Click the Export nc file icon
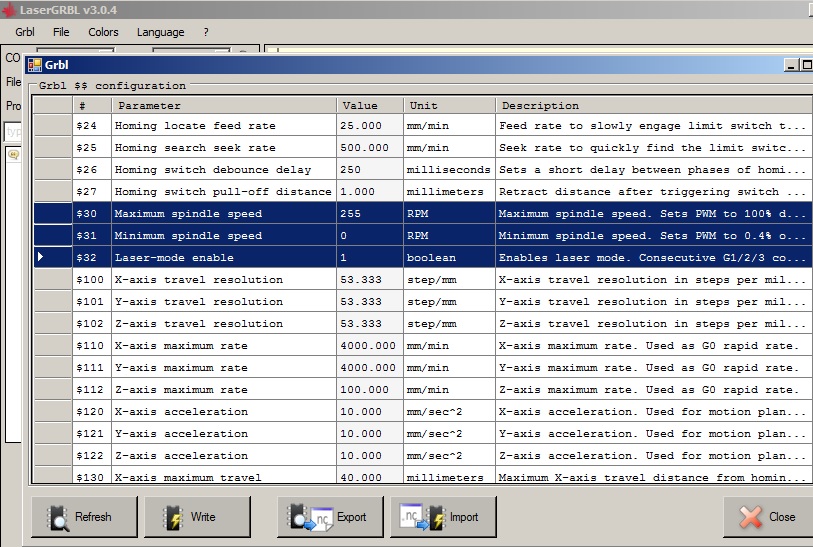This screenshot has height=547, width=813. pos(311,517)
